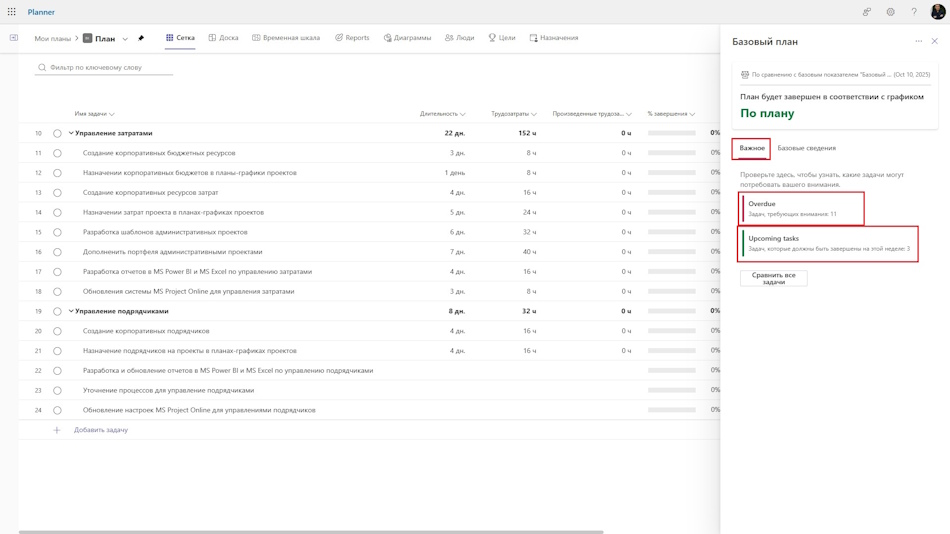950x534 pixels.
Task: Click the 40 ч effort cell
Action: tap(530, 252)
